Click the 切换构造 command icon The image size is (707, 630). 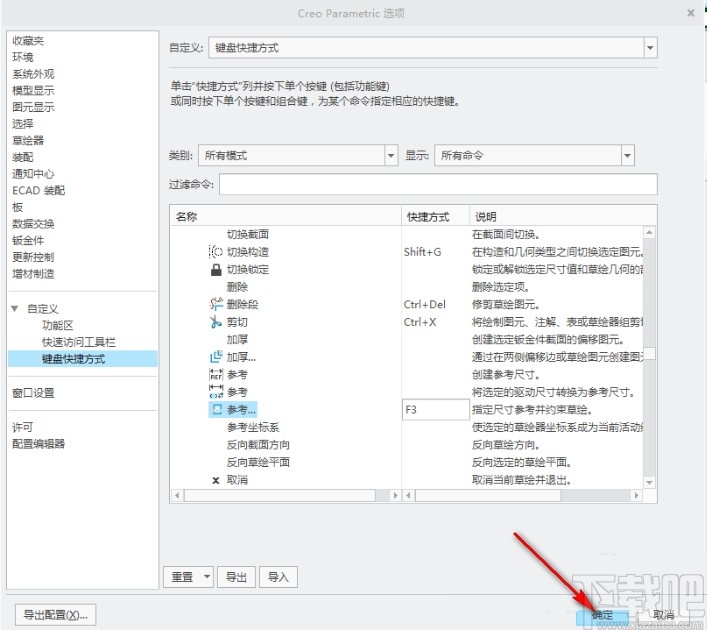point(216,252)
